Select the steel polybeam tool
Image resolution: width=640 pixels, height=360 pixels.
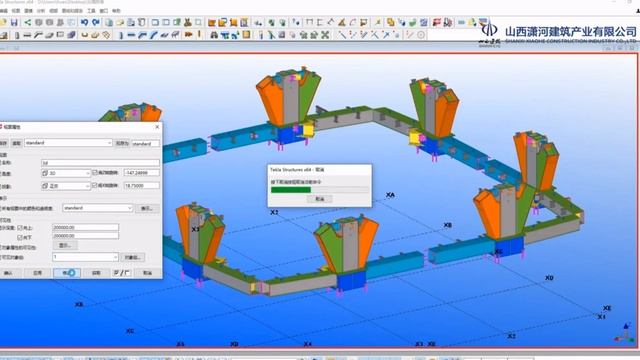pos(38,35)
